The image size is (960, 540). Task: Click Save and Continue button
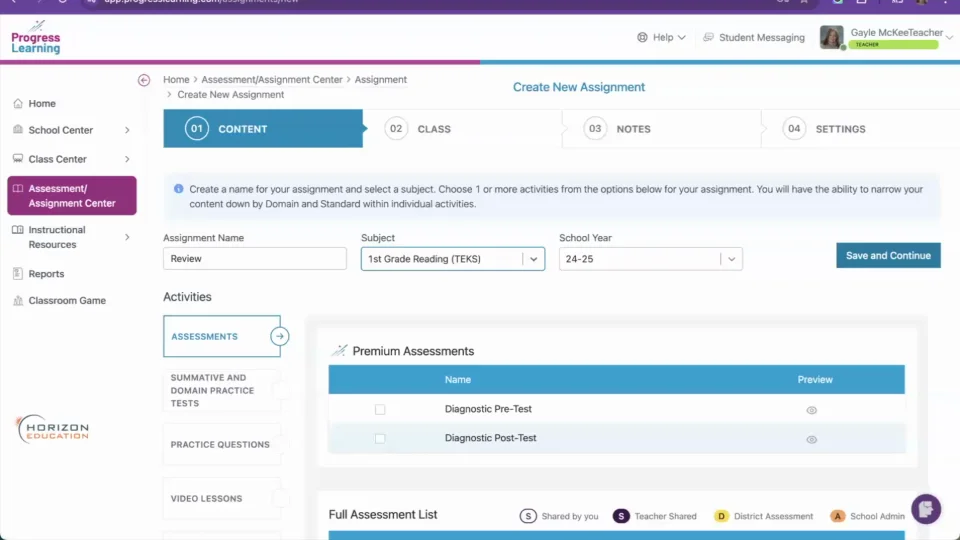point(888,256)
